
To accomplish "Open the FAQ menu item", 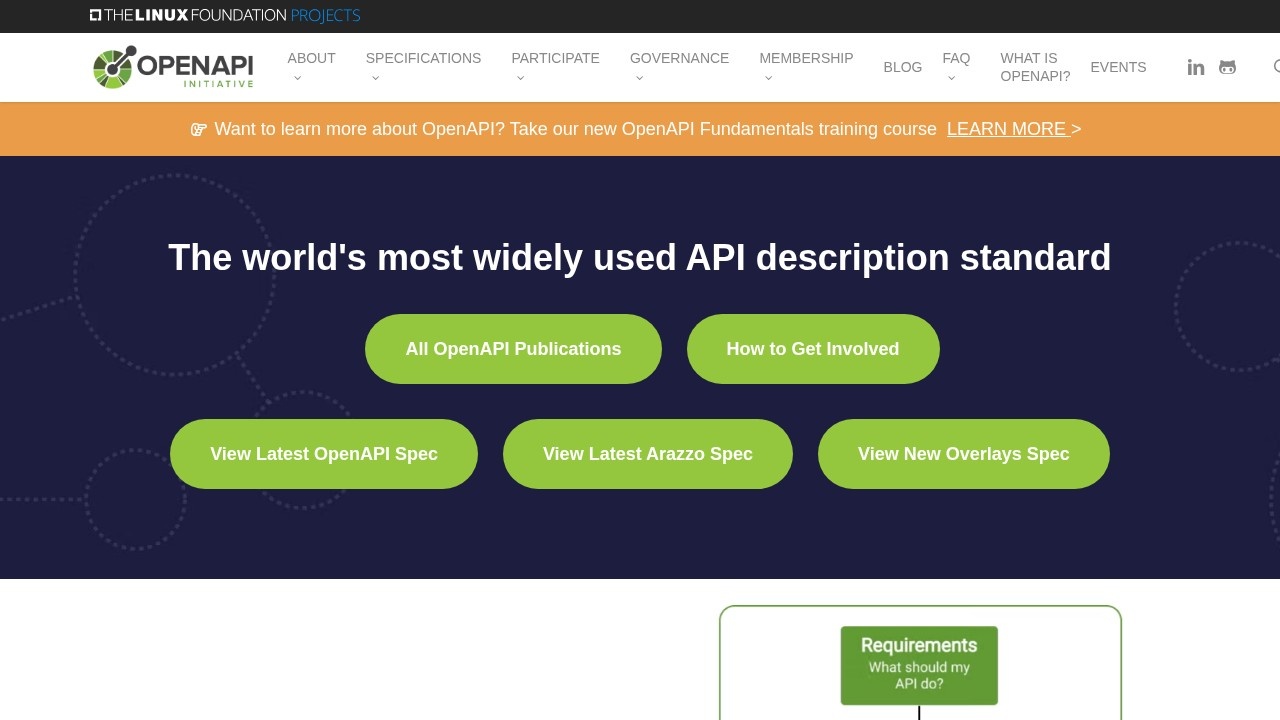I will (x=956, y=58).
